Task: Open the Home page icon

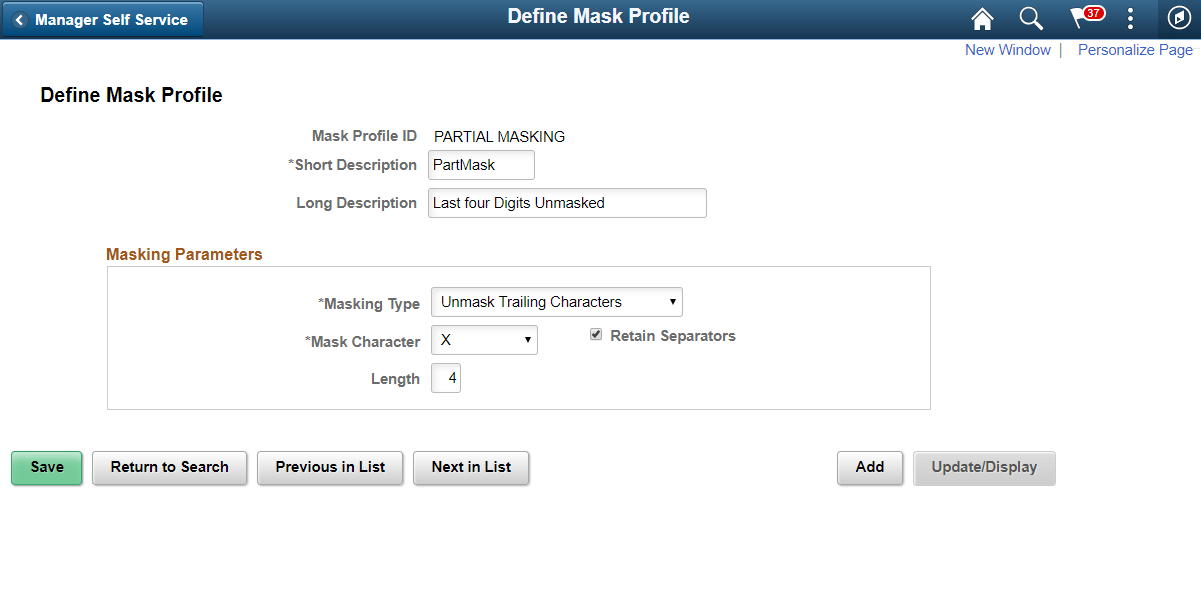Action: 982,18
